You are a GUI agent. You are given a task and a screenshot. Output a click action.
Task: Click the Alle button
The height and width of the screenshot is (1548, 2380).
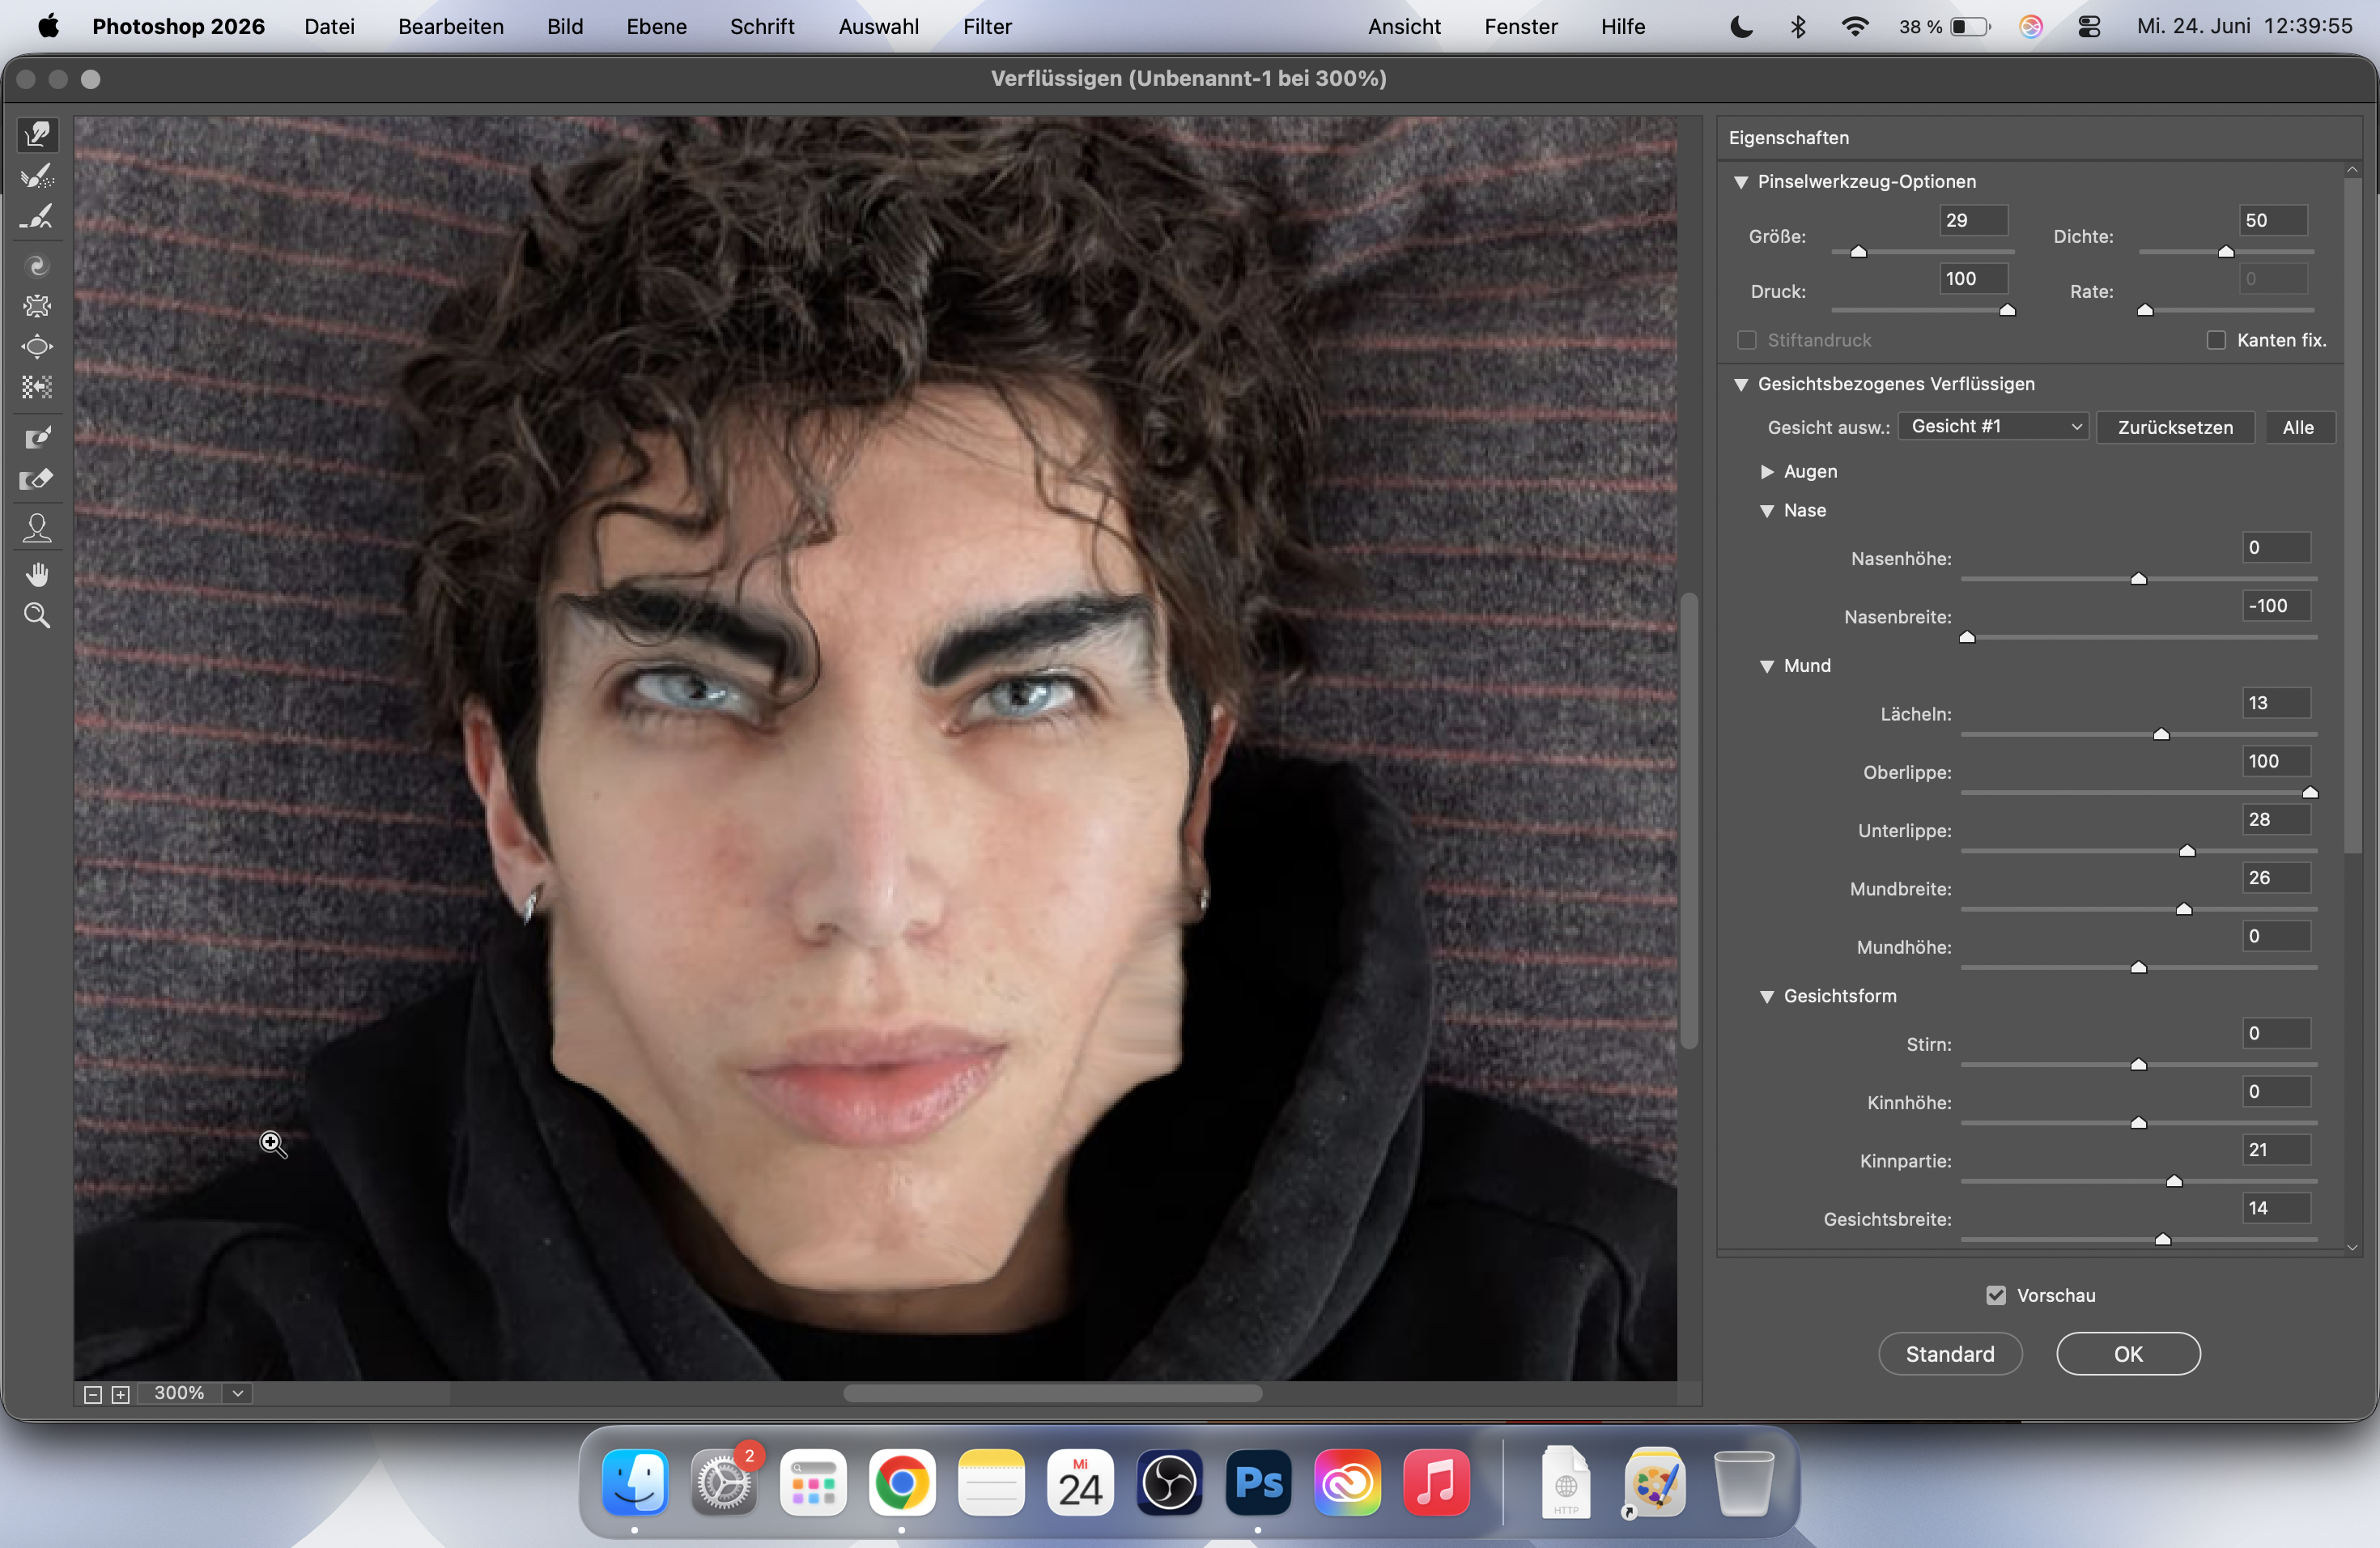pos(2298,427)
